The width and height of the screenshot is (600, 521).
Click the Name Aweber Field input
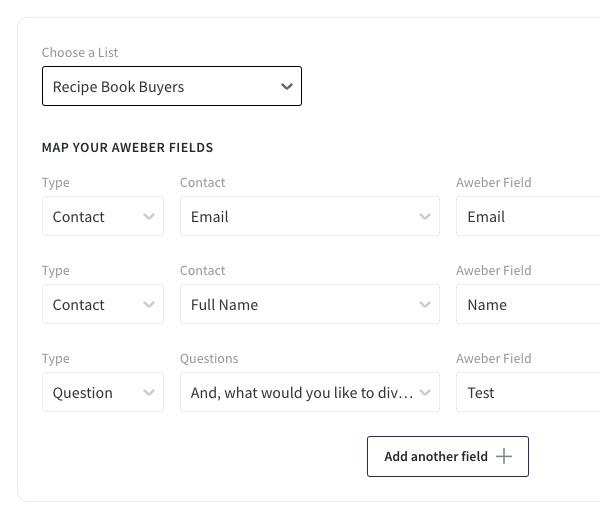(x=528, y=305)
